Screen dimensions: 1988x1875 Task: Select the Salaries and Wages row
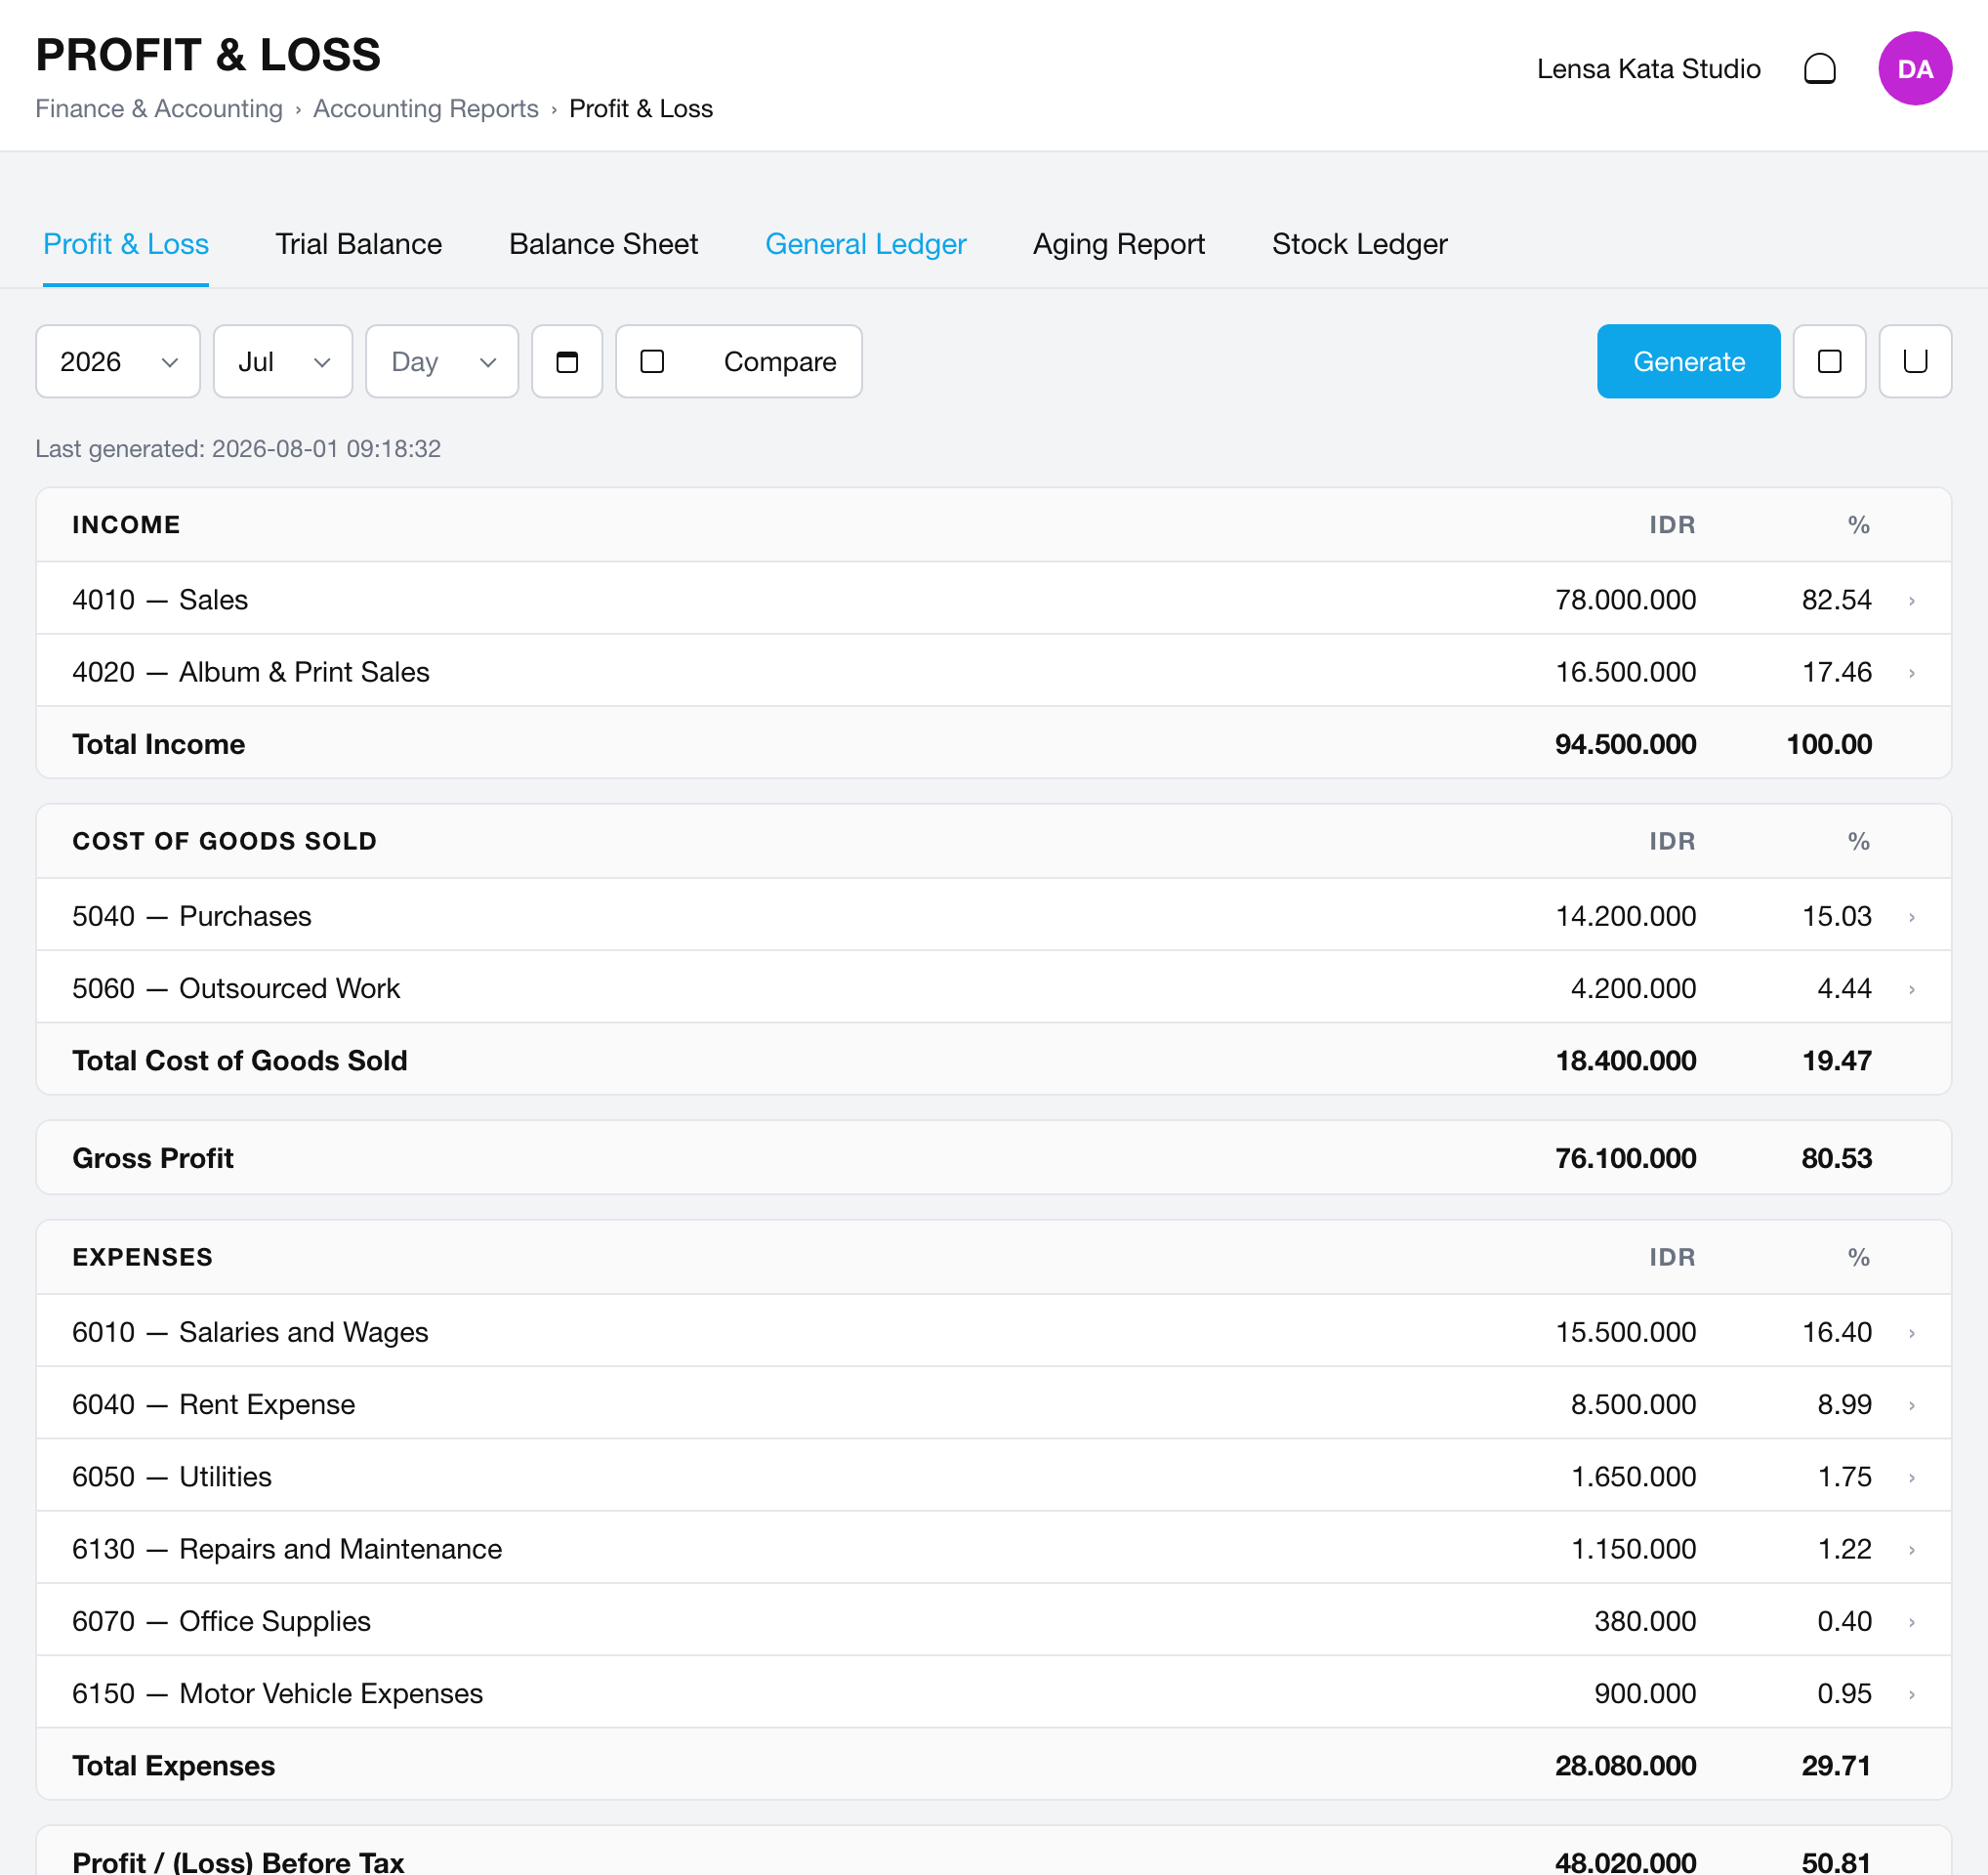click(x=993, y=1331)
